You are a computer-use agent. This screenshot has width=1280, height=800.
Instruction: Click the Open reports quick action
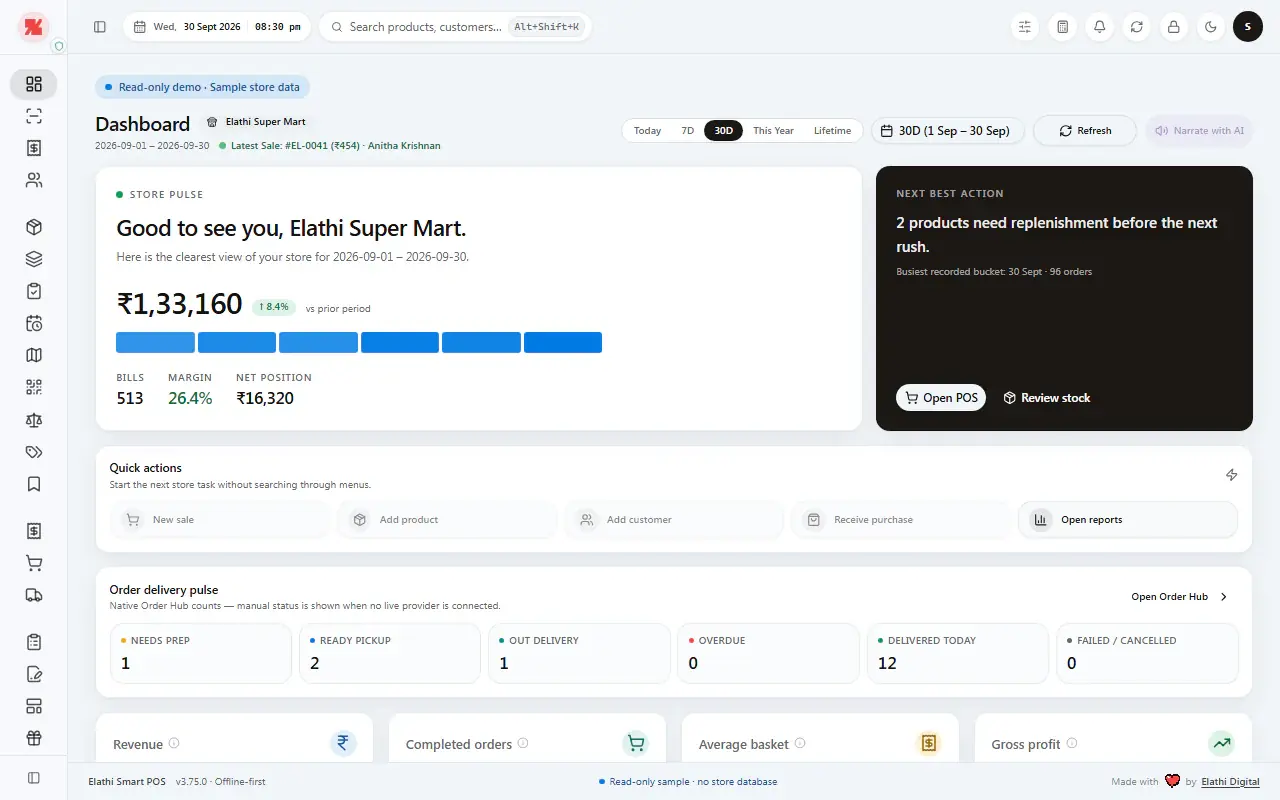coord(1128,520)
